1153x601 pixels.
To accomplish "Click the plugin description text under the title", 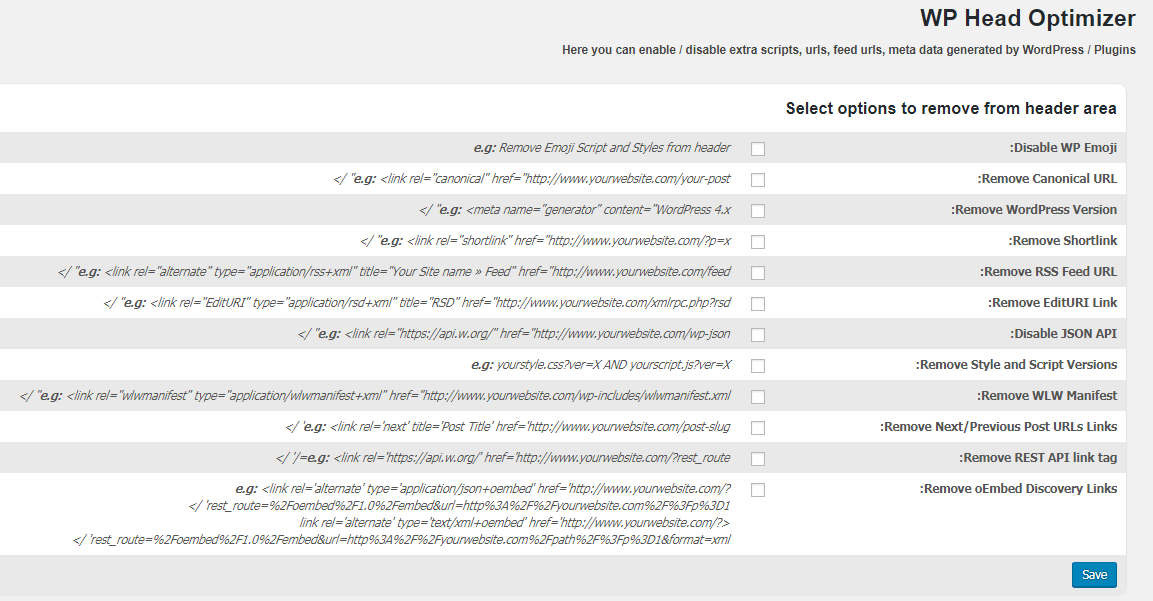I will (x=848, y=50).
